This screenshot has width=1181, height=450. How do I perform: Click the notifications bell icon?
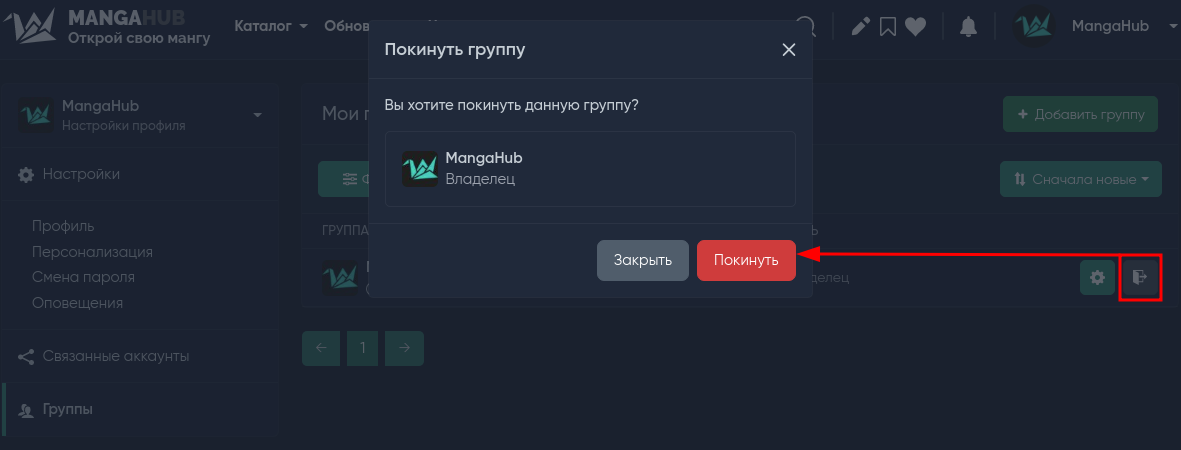coord(968,26)
